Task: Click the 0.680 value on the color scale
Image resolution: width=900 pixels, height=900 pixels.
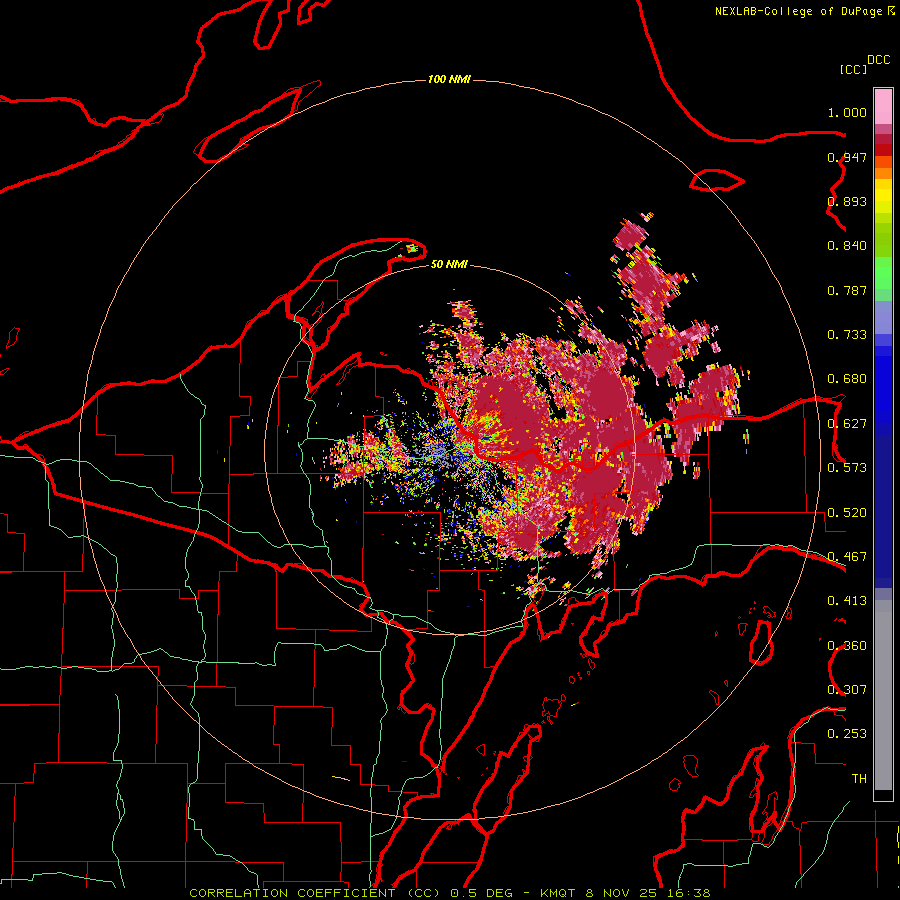Action: click(847, 379)
